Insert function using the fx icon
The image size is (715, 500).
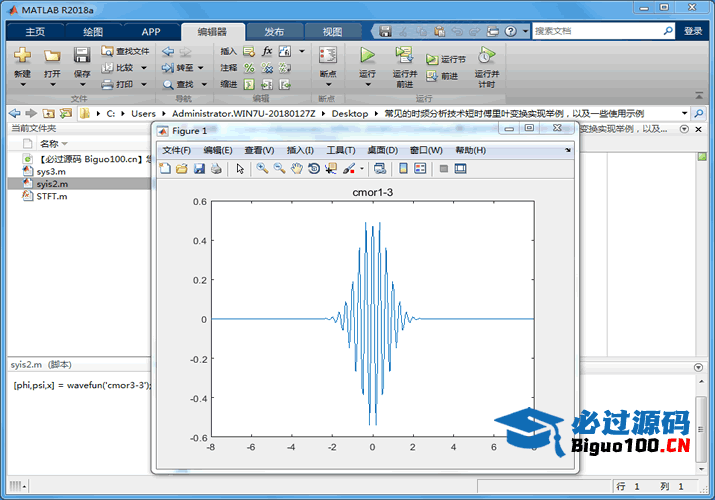[267, 52]
